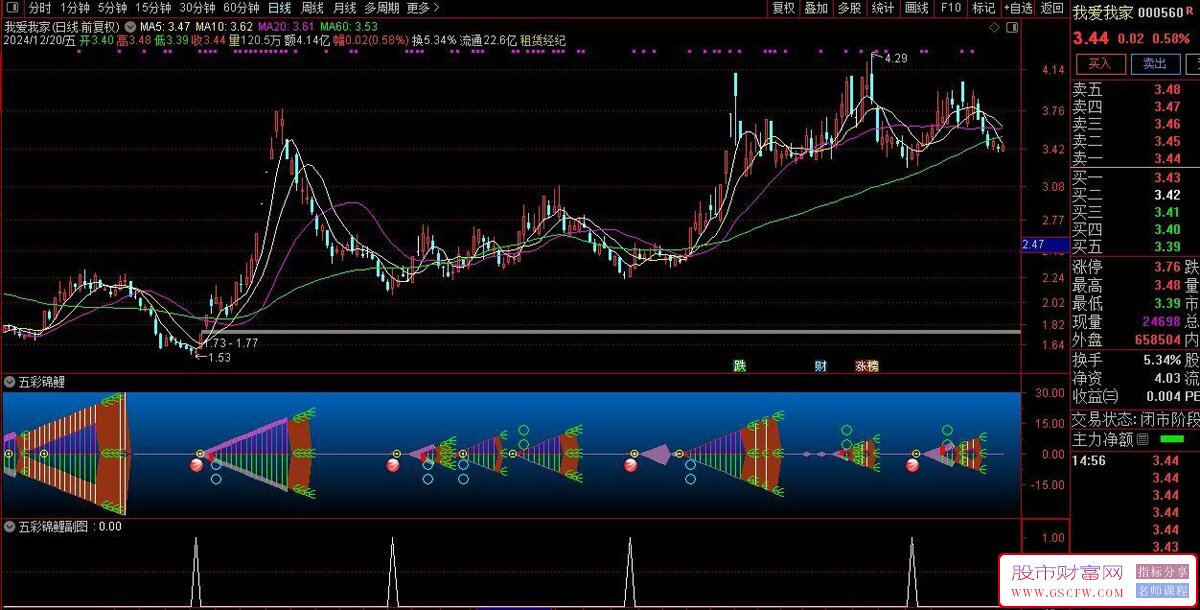Image resolution: width=1200 pixels, height=610 pixels.
Task: Click the R margin-trading badge by 000560
Action: pos(1189,10)
